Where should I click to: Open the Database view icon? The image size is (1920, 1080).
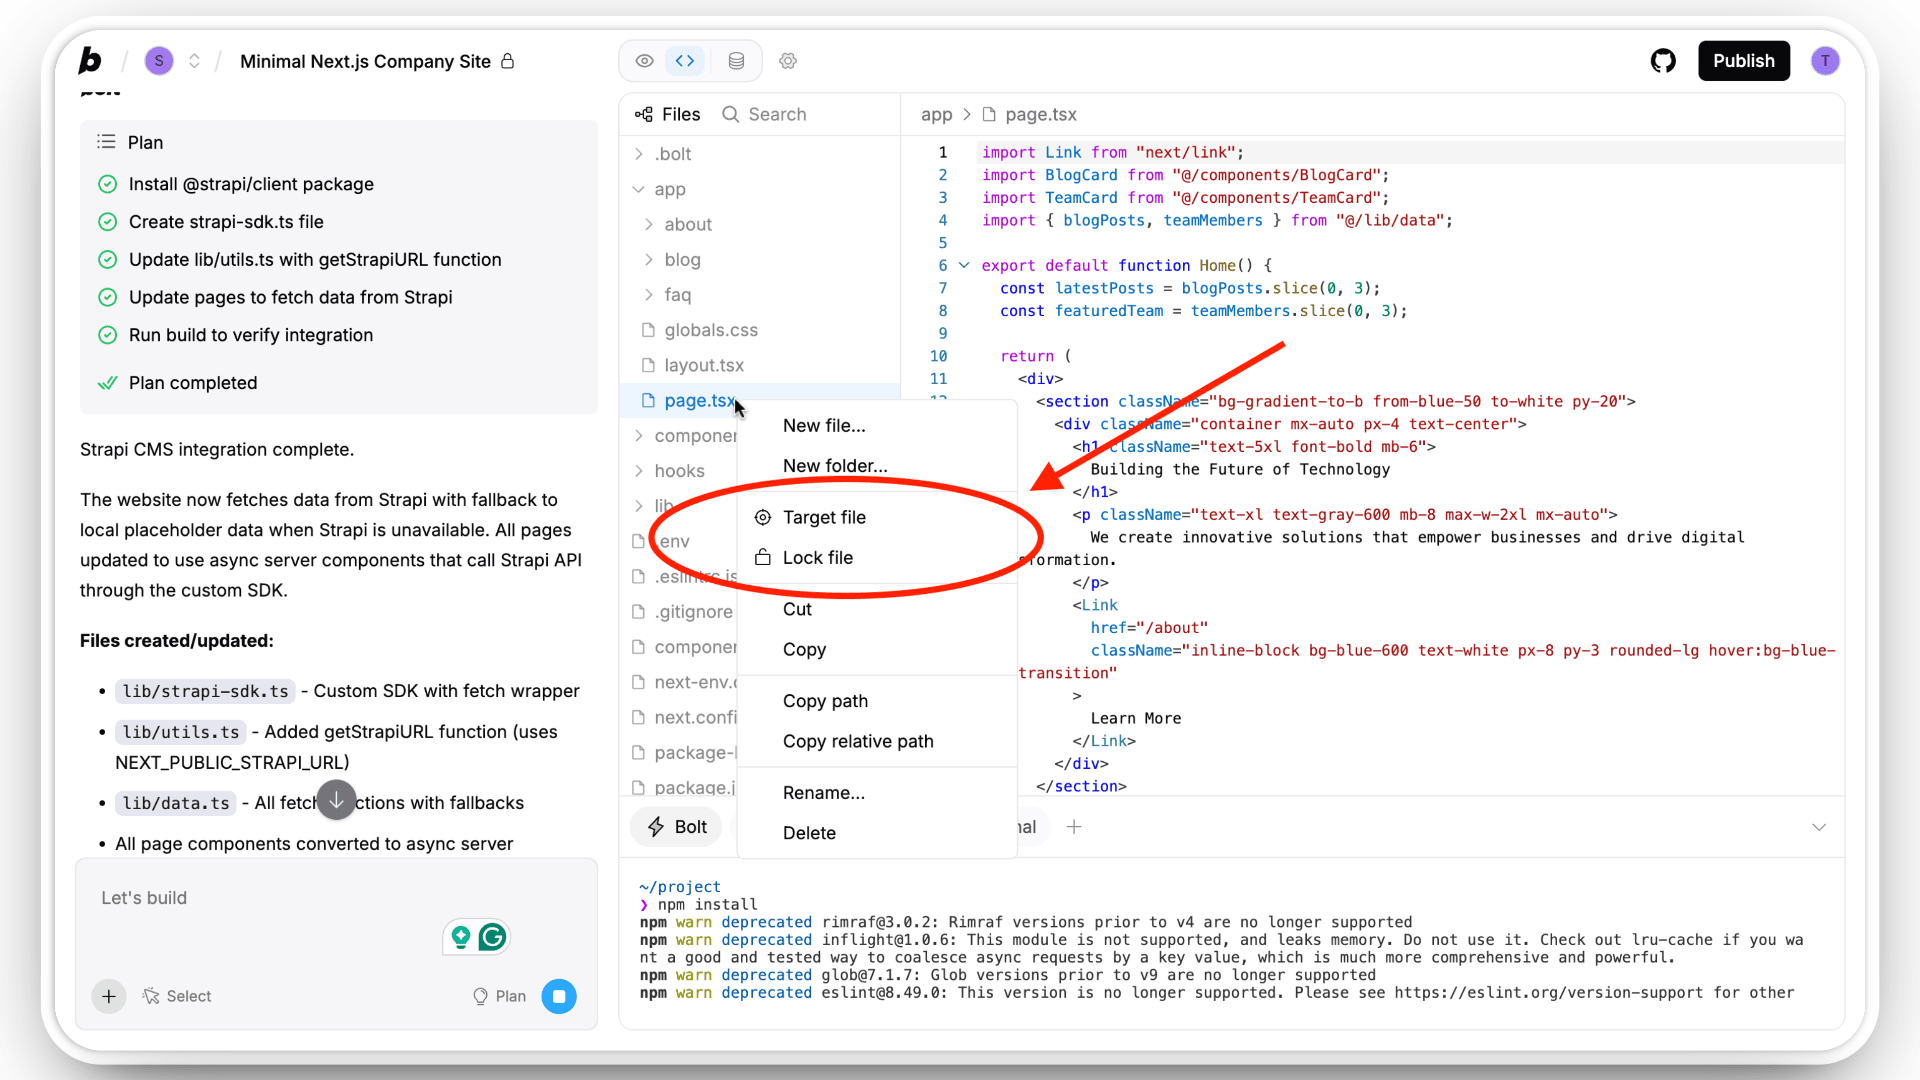coord(736,61)
